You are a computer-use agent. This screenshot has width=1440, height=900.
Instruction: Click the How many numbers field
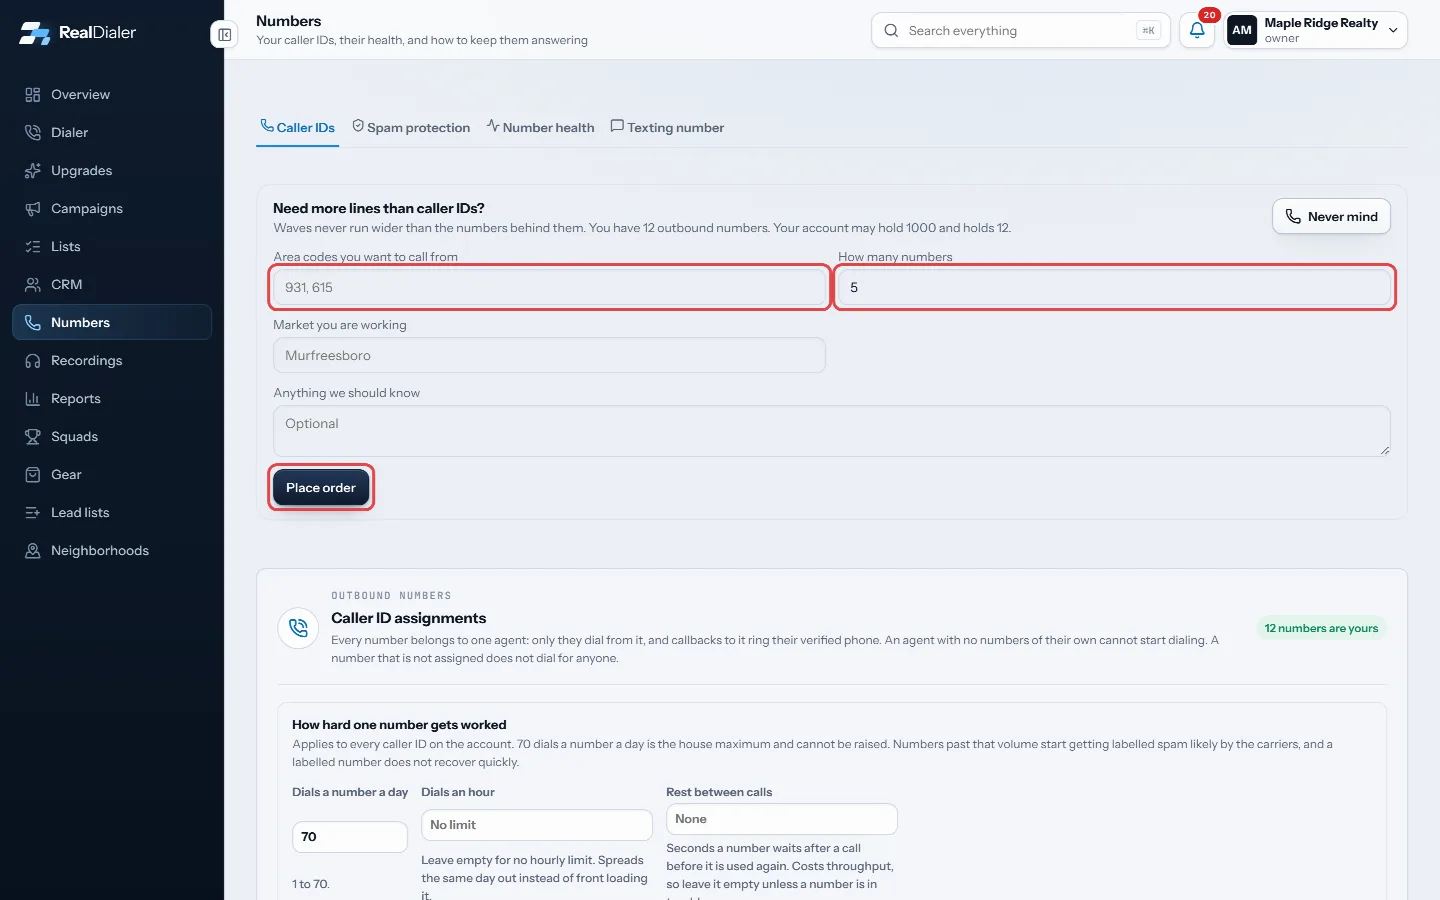coord(1114,287)
